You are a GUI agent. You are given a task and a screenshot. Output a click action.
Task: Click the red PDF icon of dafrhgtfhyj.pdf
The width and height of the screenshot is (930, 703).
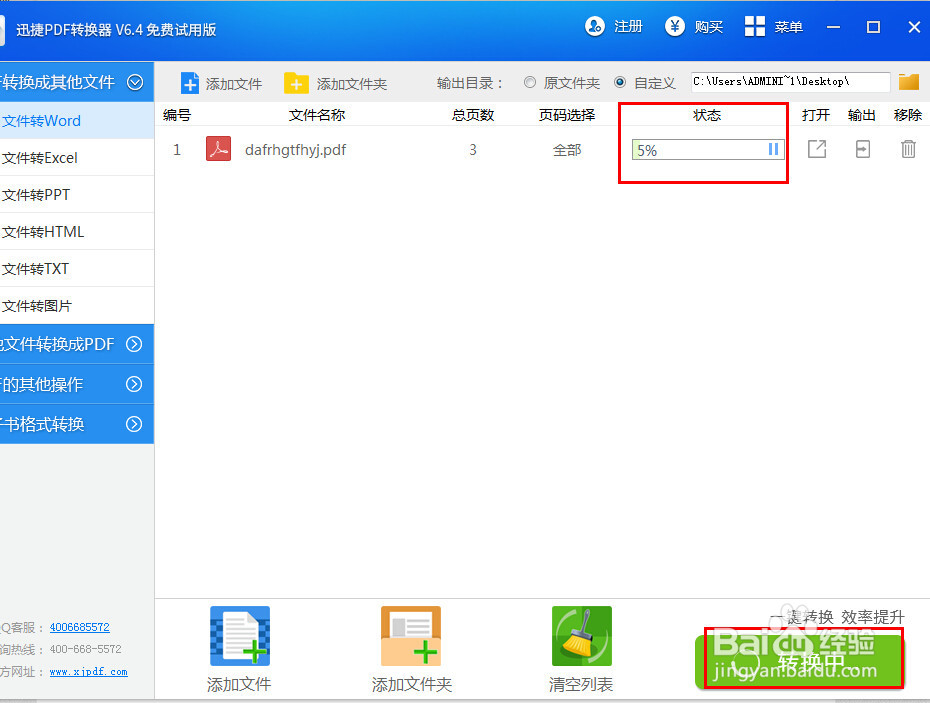[218, 149]
